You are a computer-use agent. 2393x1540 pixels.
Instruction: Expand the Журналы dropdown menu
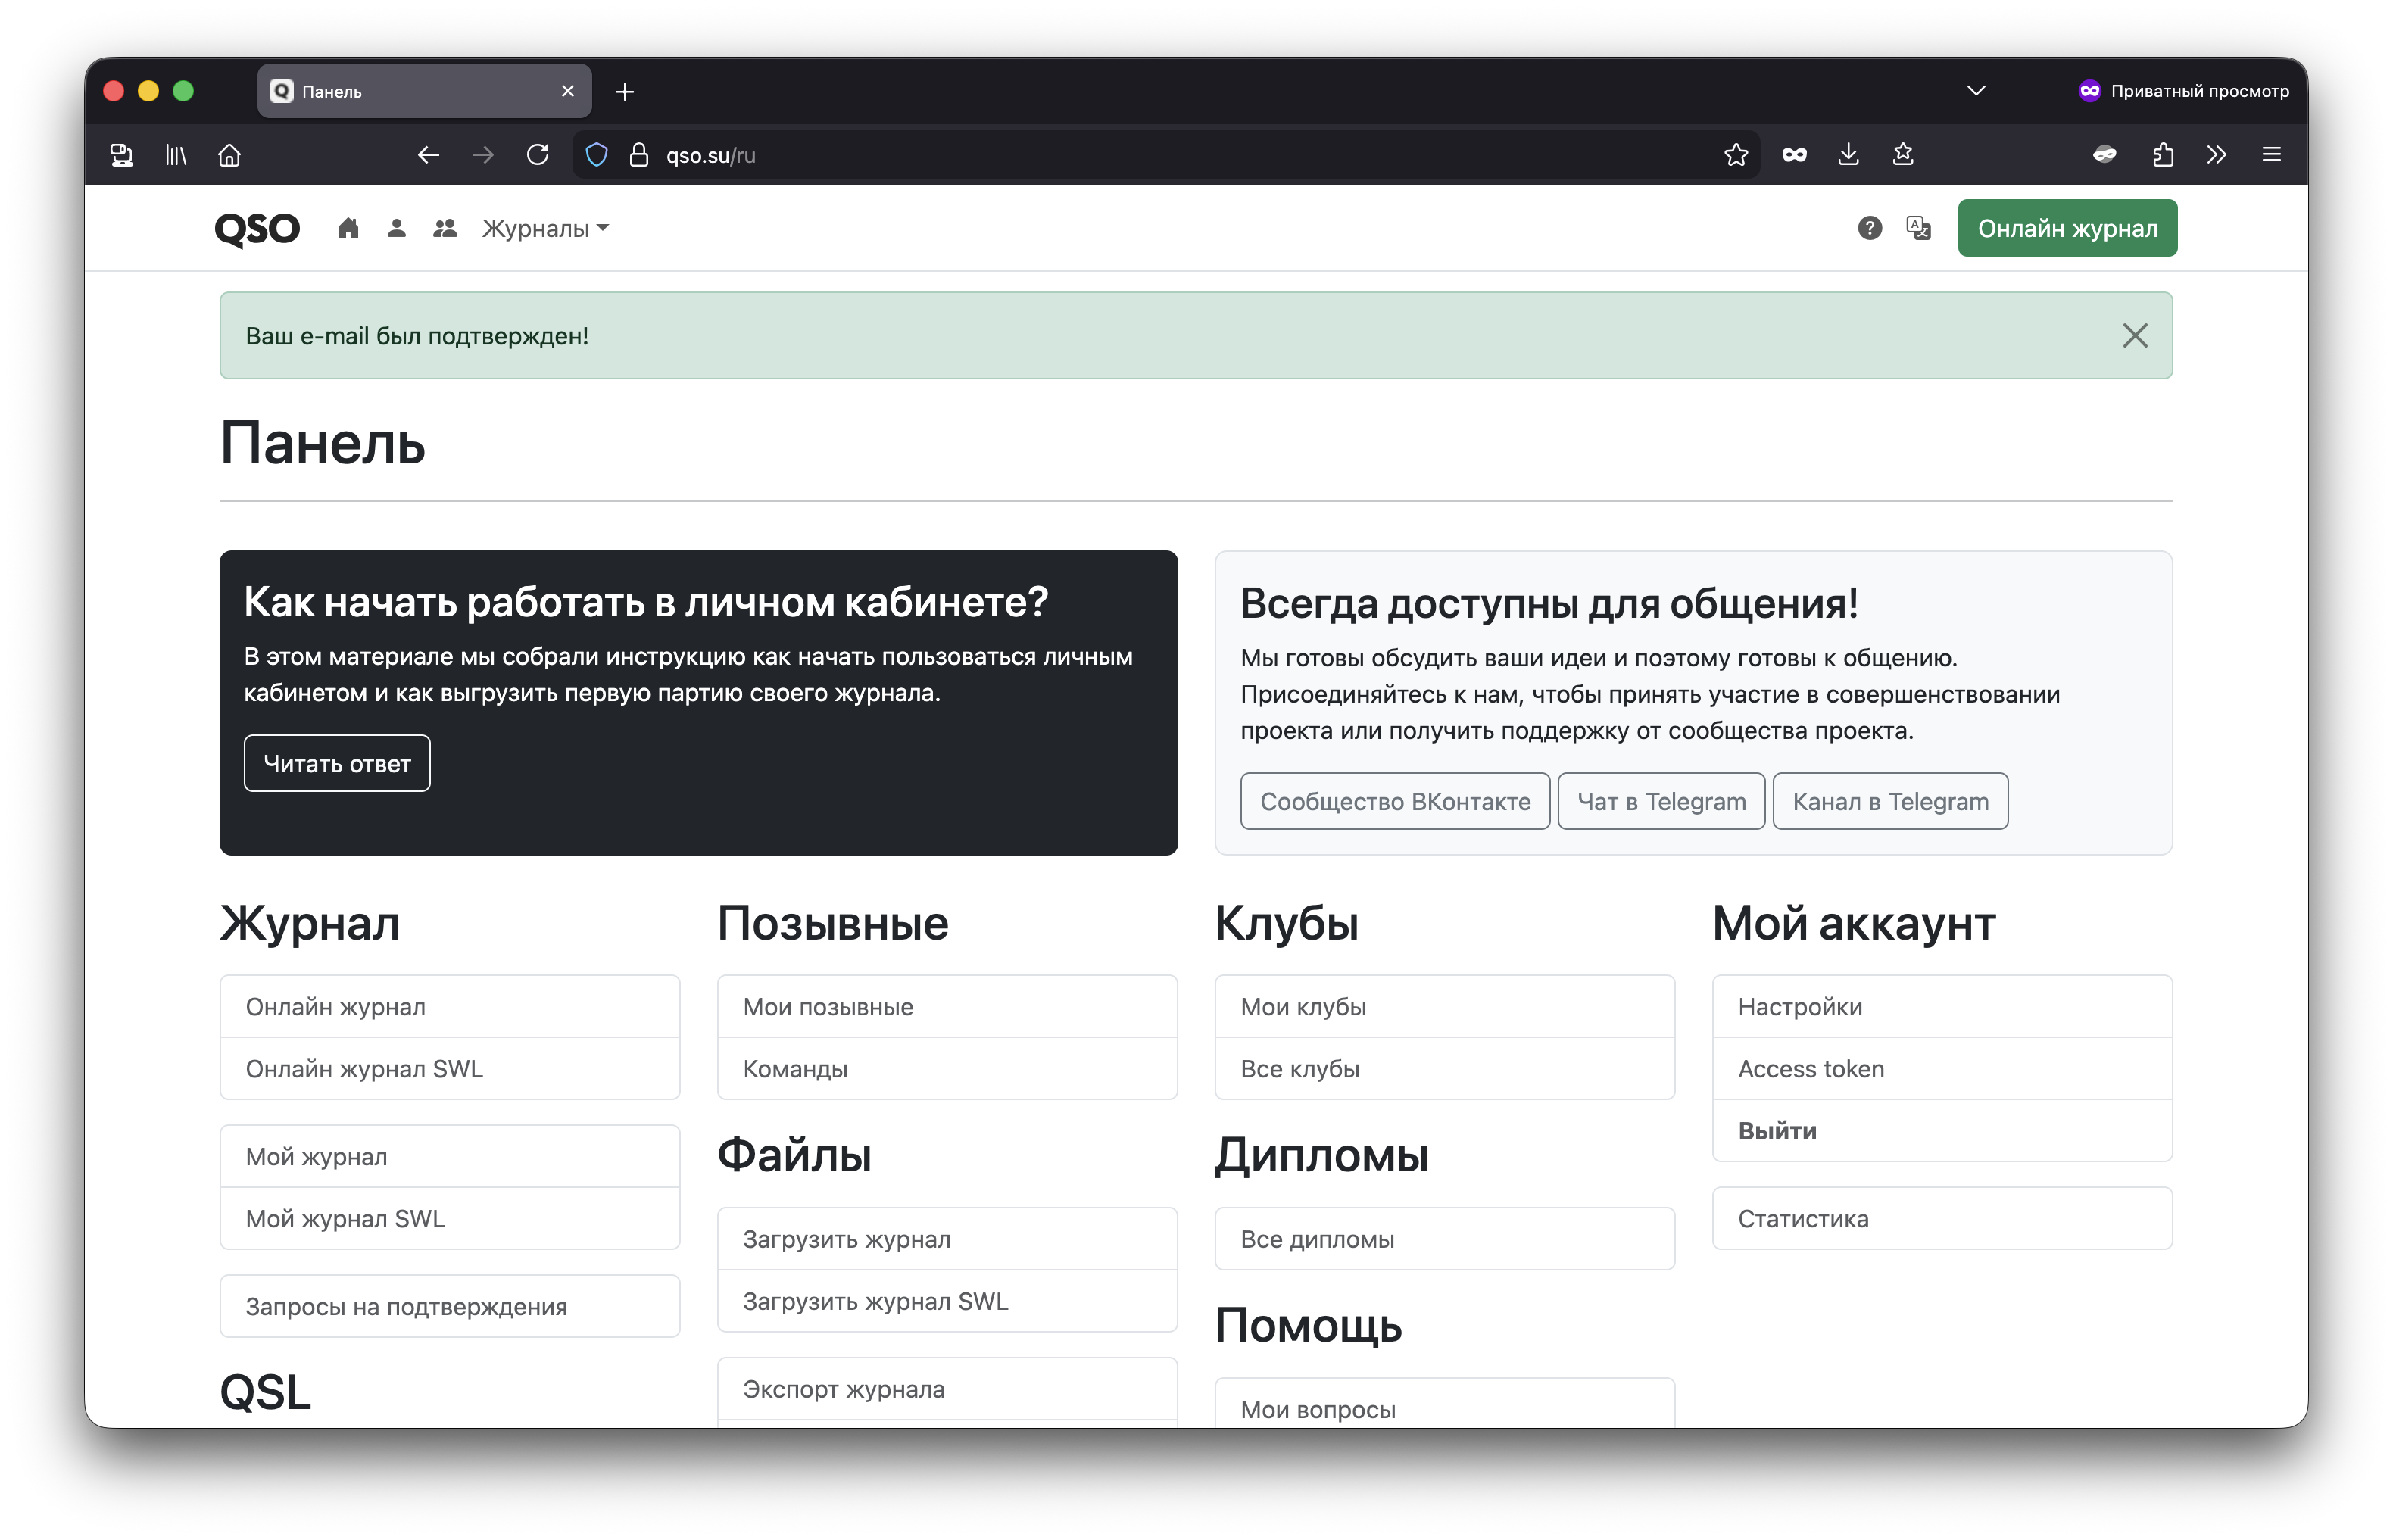[x=545, y=229]
